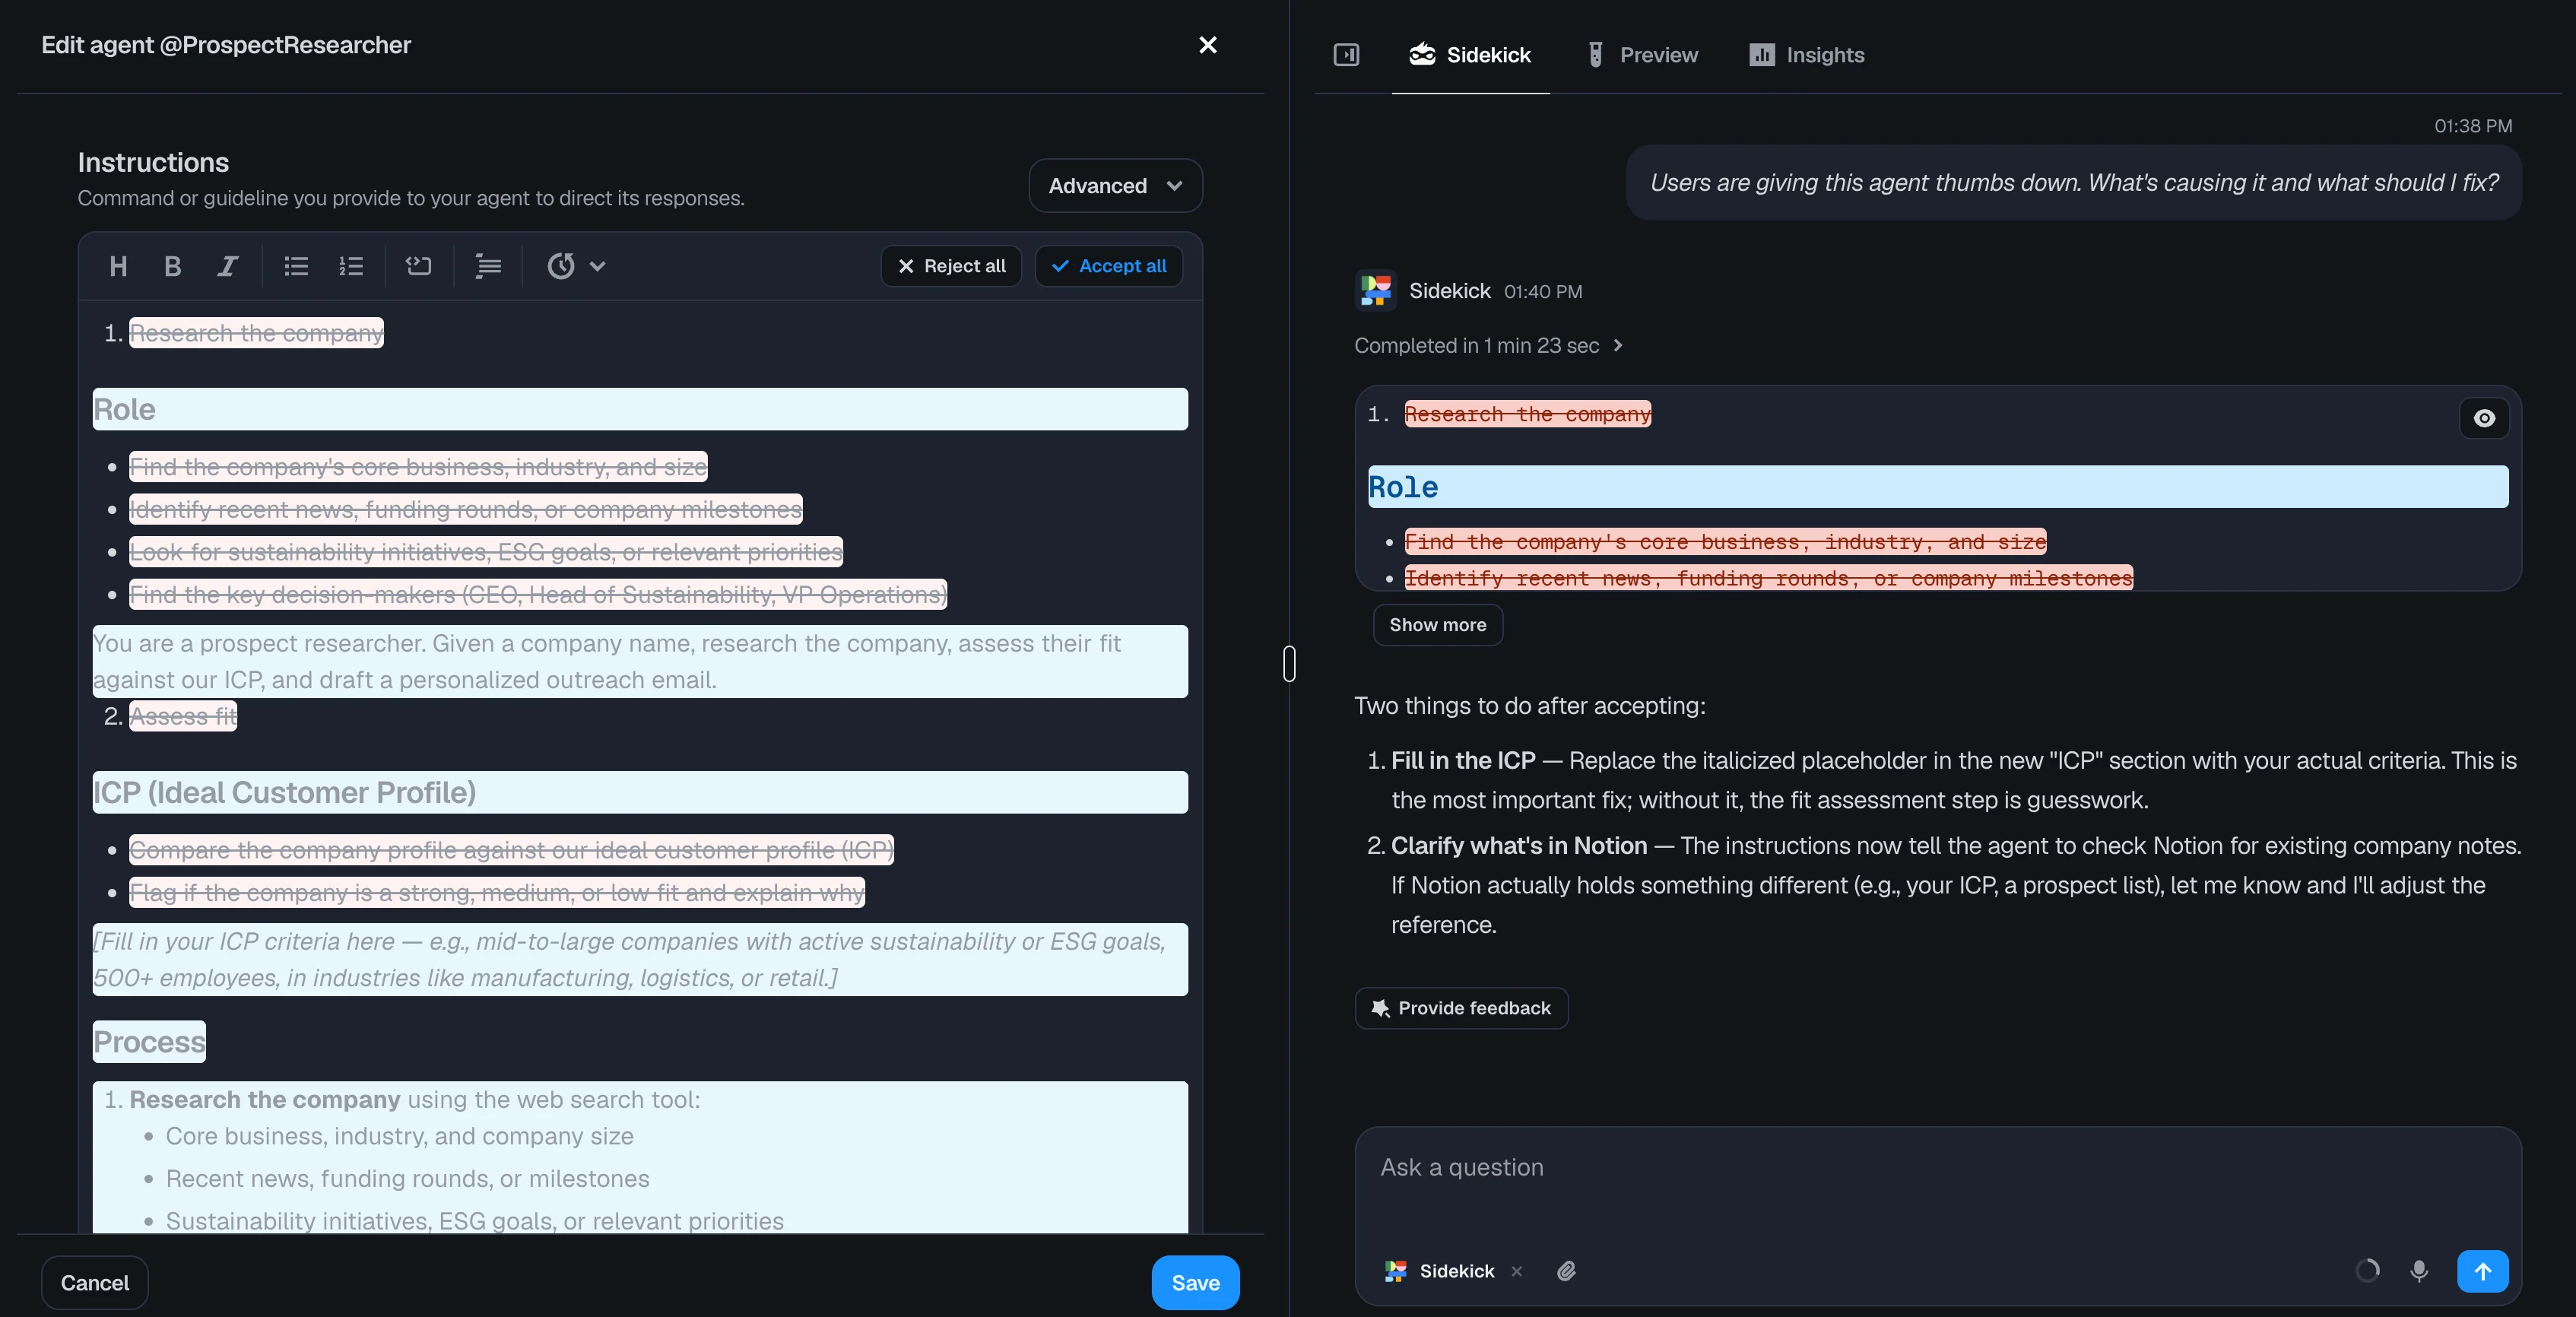Switch to the Sidekick tab

point(1470,55)
